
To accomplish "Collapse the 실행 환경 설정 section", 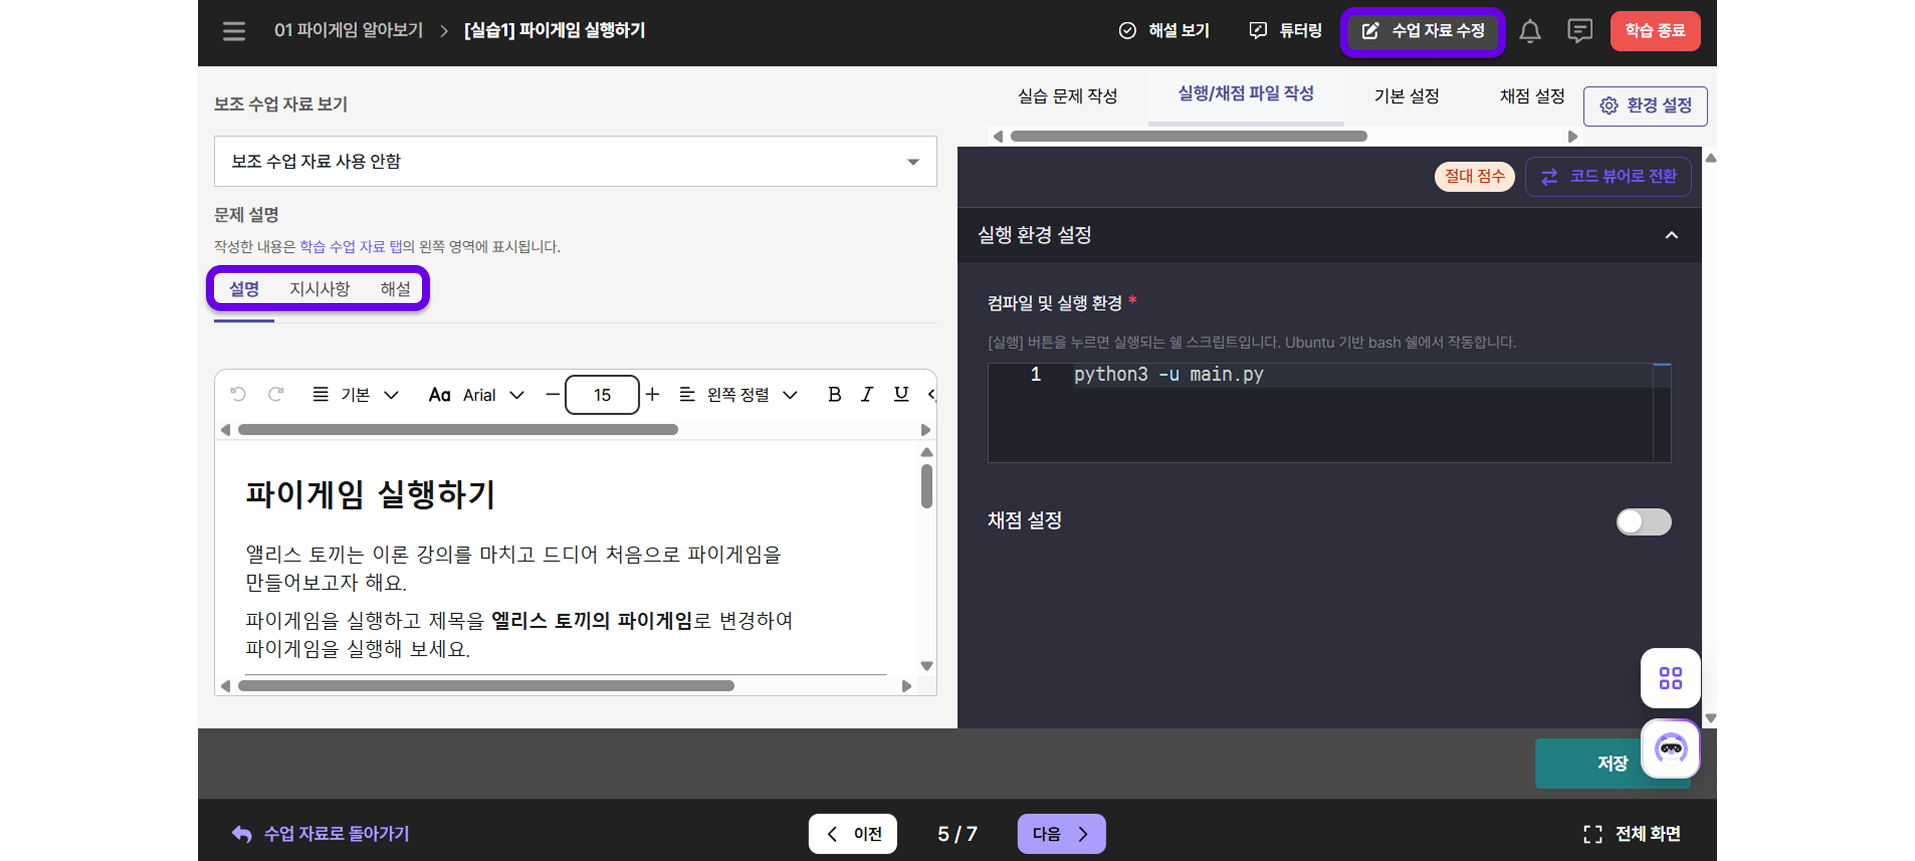I will 1671,235.
